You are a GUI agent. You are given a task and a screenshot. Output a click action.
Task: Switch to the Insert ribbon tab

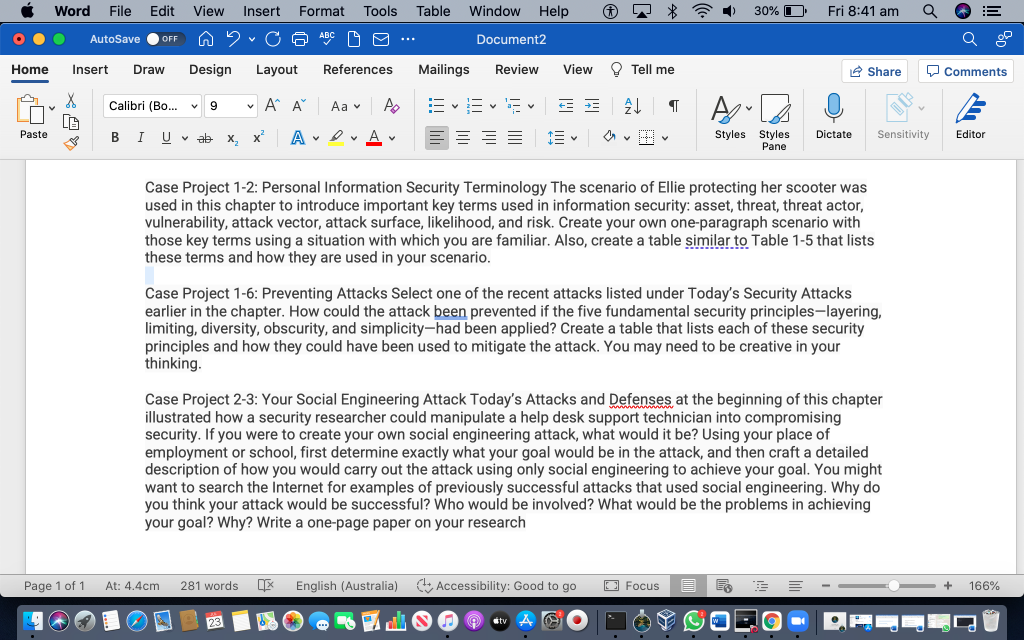(90, 69)
